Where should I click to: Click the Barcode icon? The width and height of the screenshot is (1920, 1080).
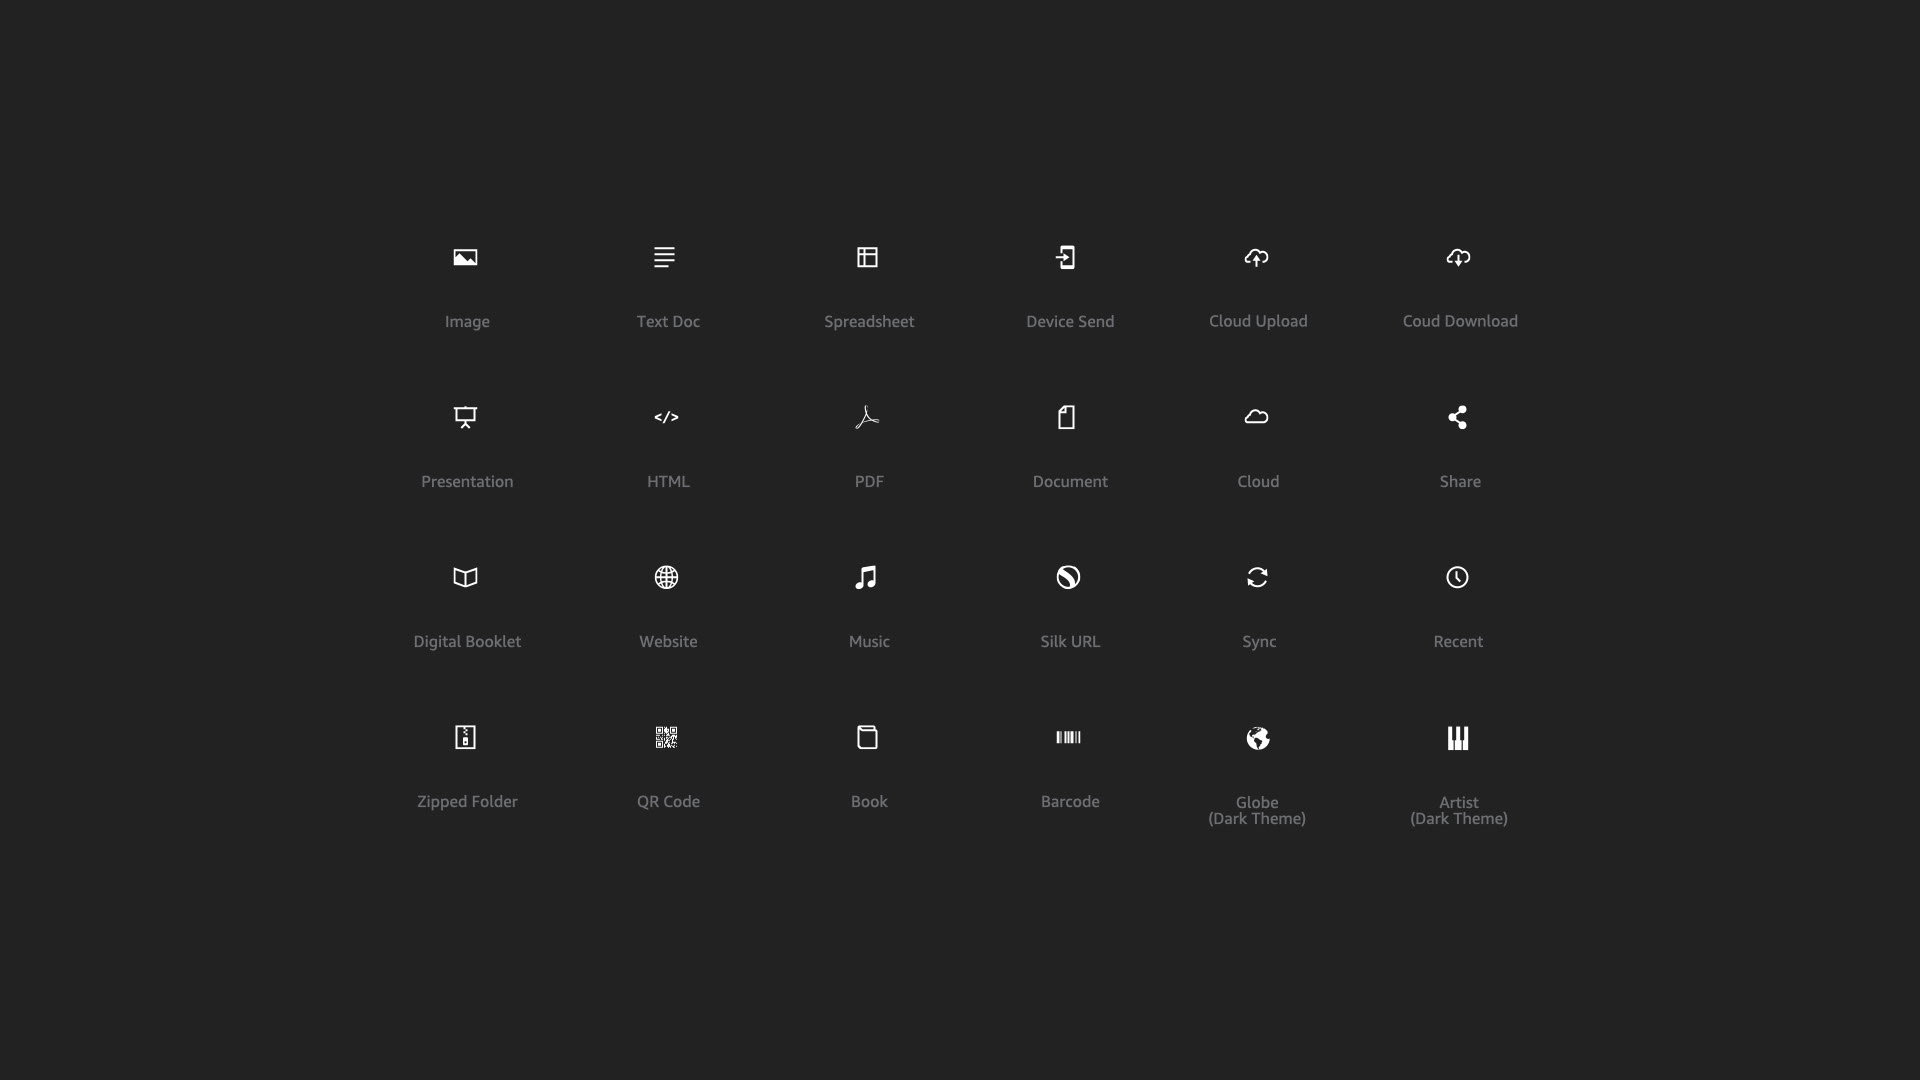pos(1068,737)
